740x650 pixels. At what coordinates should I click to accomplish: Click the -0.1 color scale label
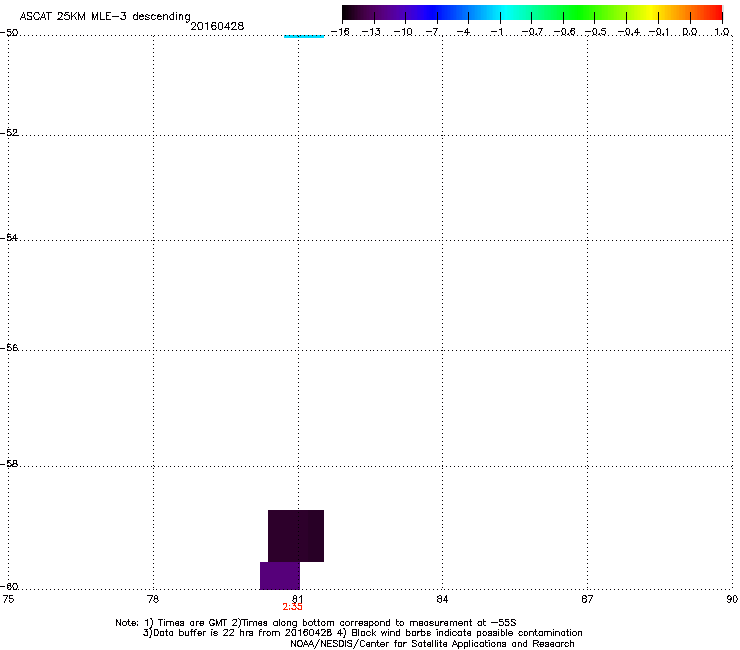(659, 32)
